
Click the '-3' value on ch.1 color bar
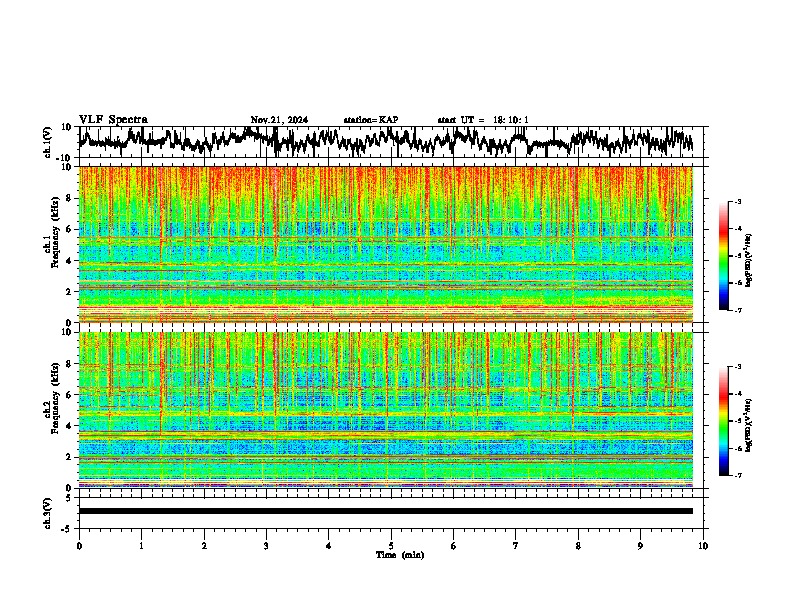point(737,201)
